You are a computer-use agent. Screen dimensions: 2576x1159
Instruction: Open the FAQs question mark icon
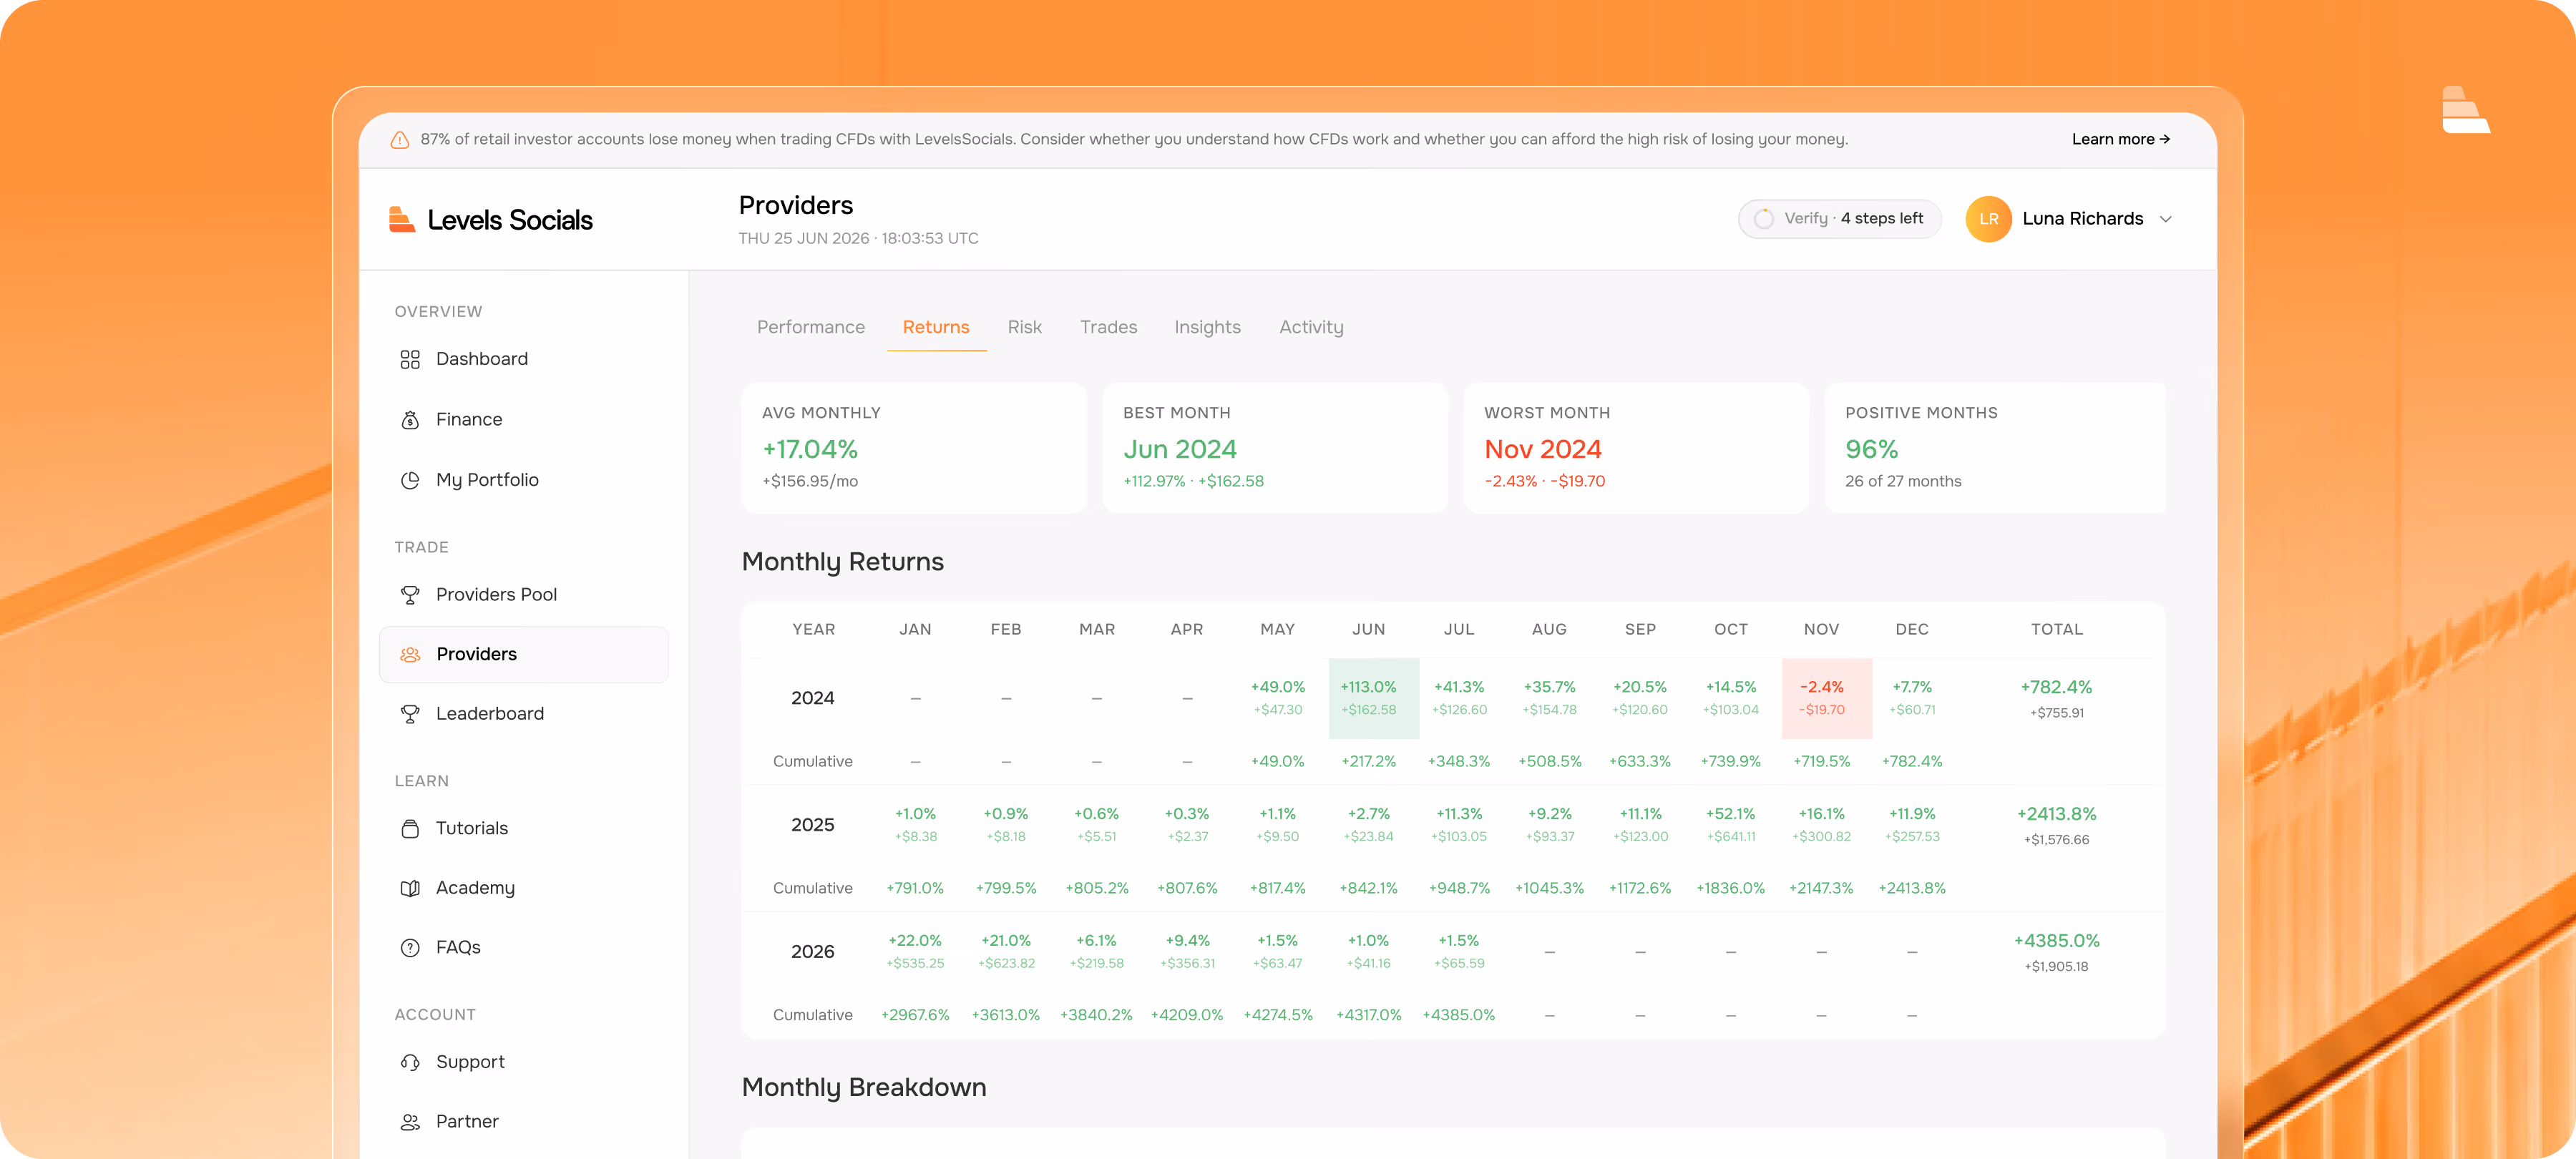pyautogui.click(x=410, y=947)
